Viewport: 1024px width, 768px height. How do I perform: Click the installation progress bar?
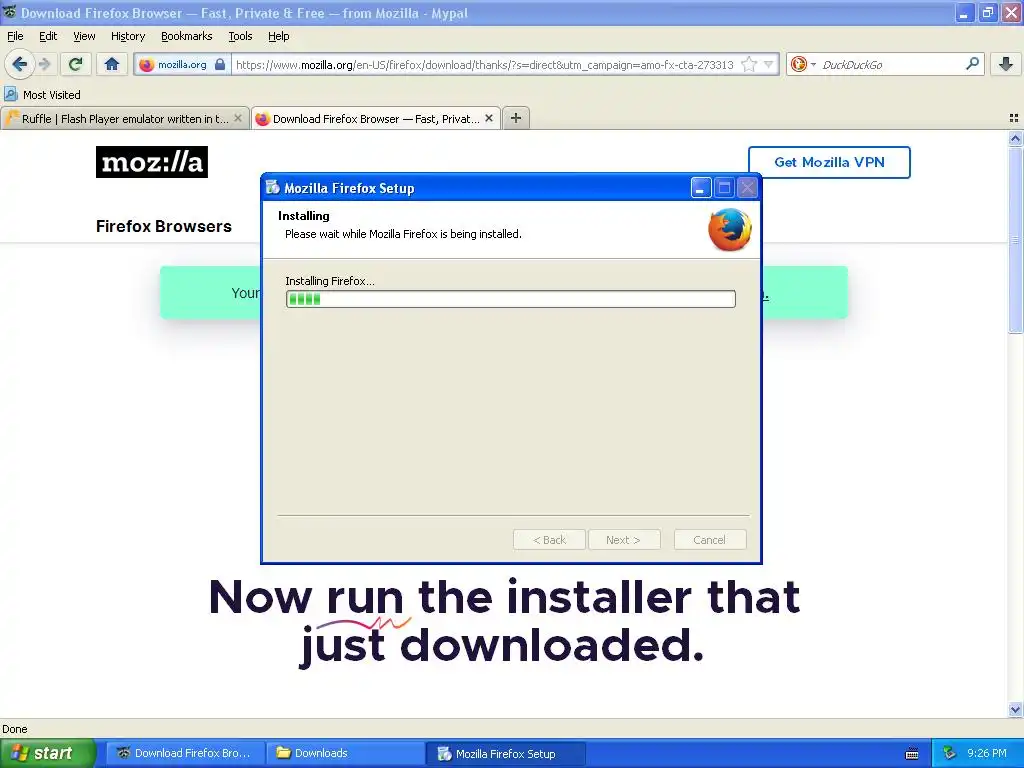tap(511, 299)
